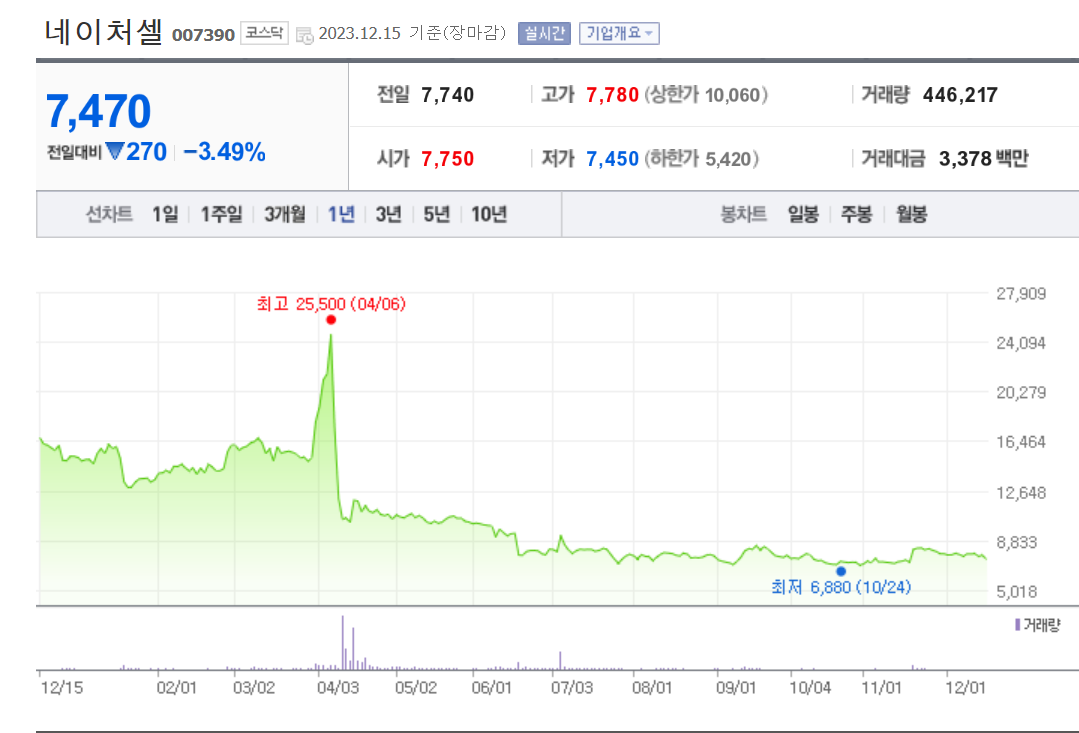
Task: Select the 3개월 line chart tab
Action: (x=285, y=214)
